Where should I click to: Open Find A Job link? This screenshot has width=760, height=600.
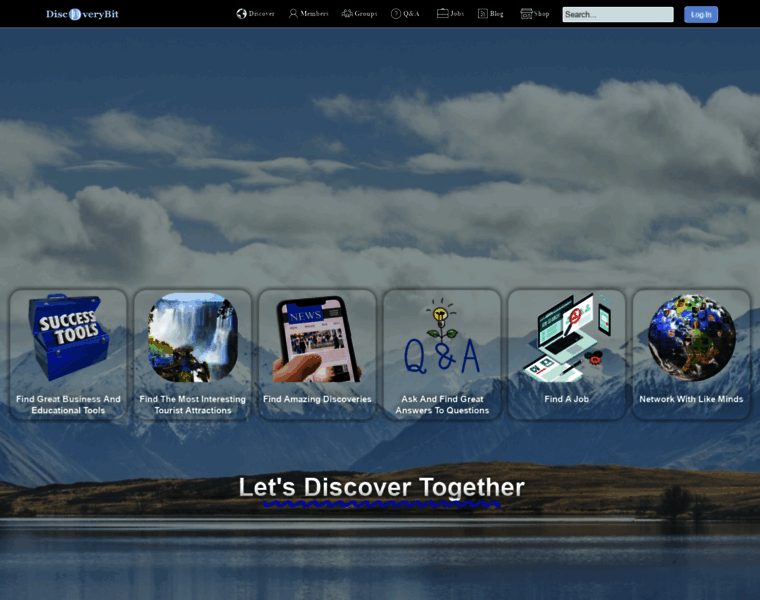coord(567,399)
